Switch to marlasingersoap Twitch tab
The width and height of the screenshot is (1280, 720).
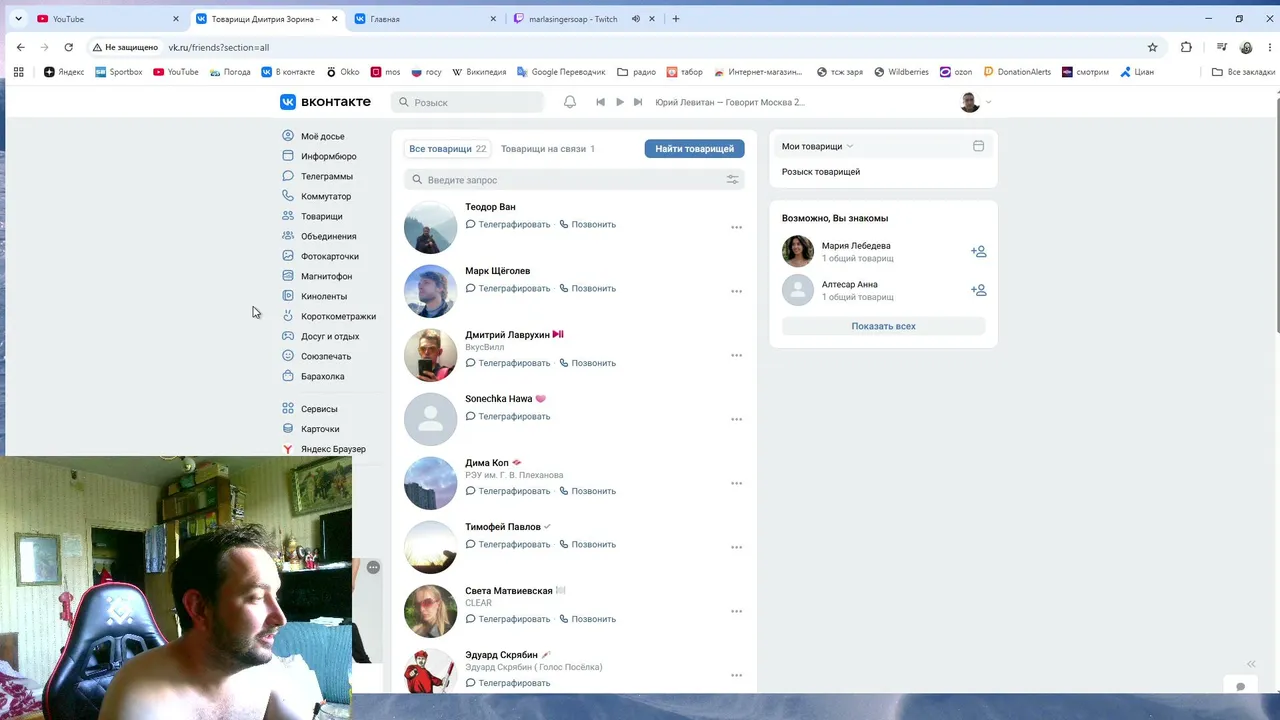point(581,19)
